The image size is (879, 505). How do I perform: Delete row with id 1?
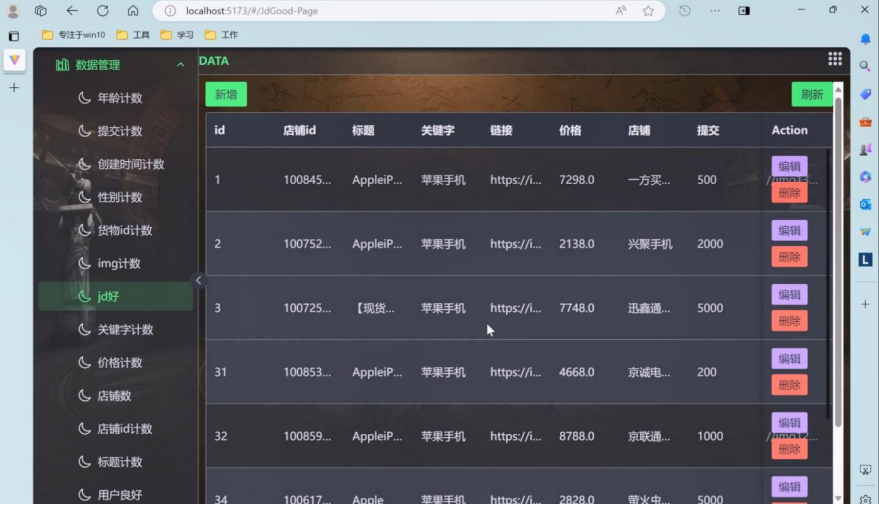789,193
